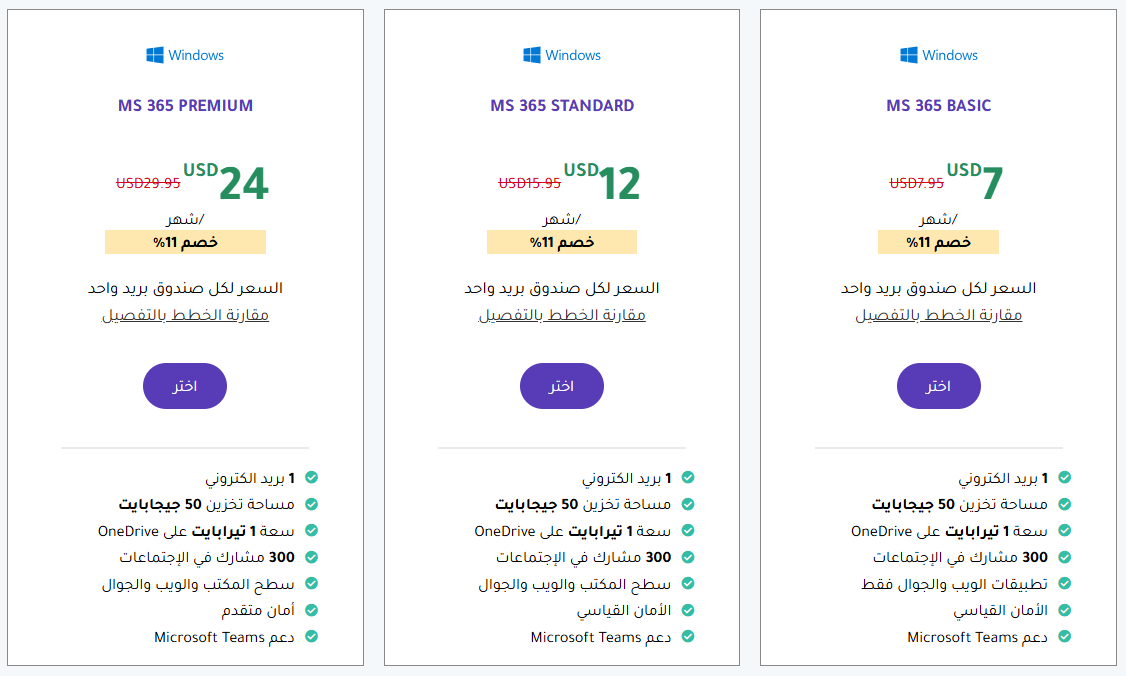This screenshot has width=1126, height=676.
Task: Open detailed plan comparison link under Premium
Action: tap(185, 315)
